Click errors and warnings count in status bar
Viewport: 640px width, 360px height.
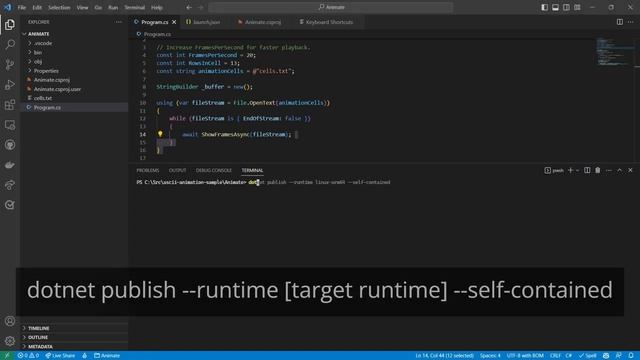click(x=28, y=356)
